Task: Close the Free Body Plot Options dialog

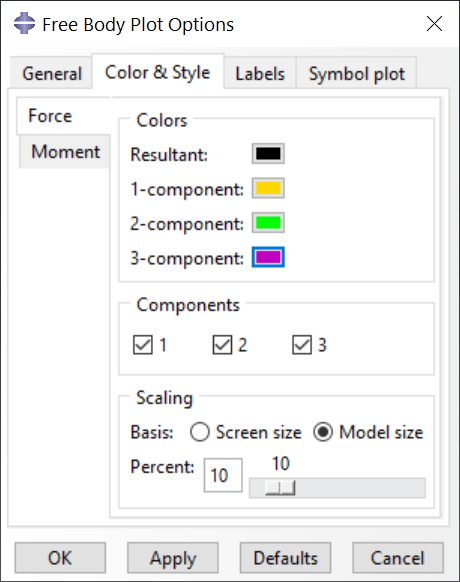Action: 434,24
